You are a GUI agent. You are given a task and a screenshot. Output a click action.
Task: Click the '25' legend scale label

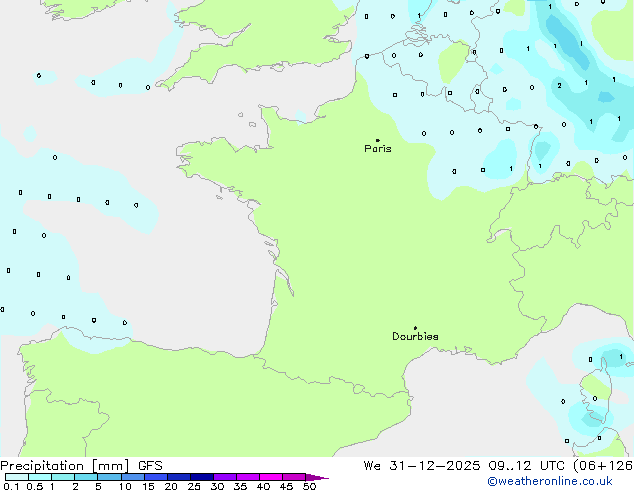(194, 486)
